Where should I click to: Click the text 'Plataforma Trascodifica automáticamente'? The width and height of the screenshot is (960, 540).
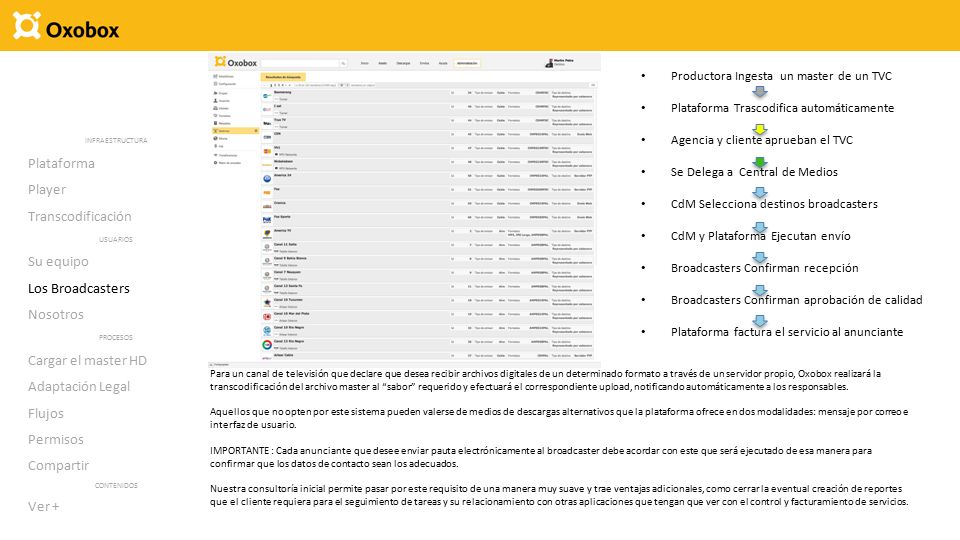click(x=782, y=108)
